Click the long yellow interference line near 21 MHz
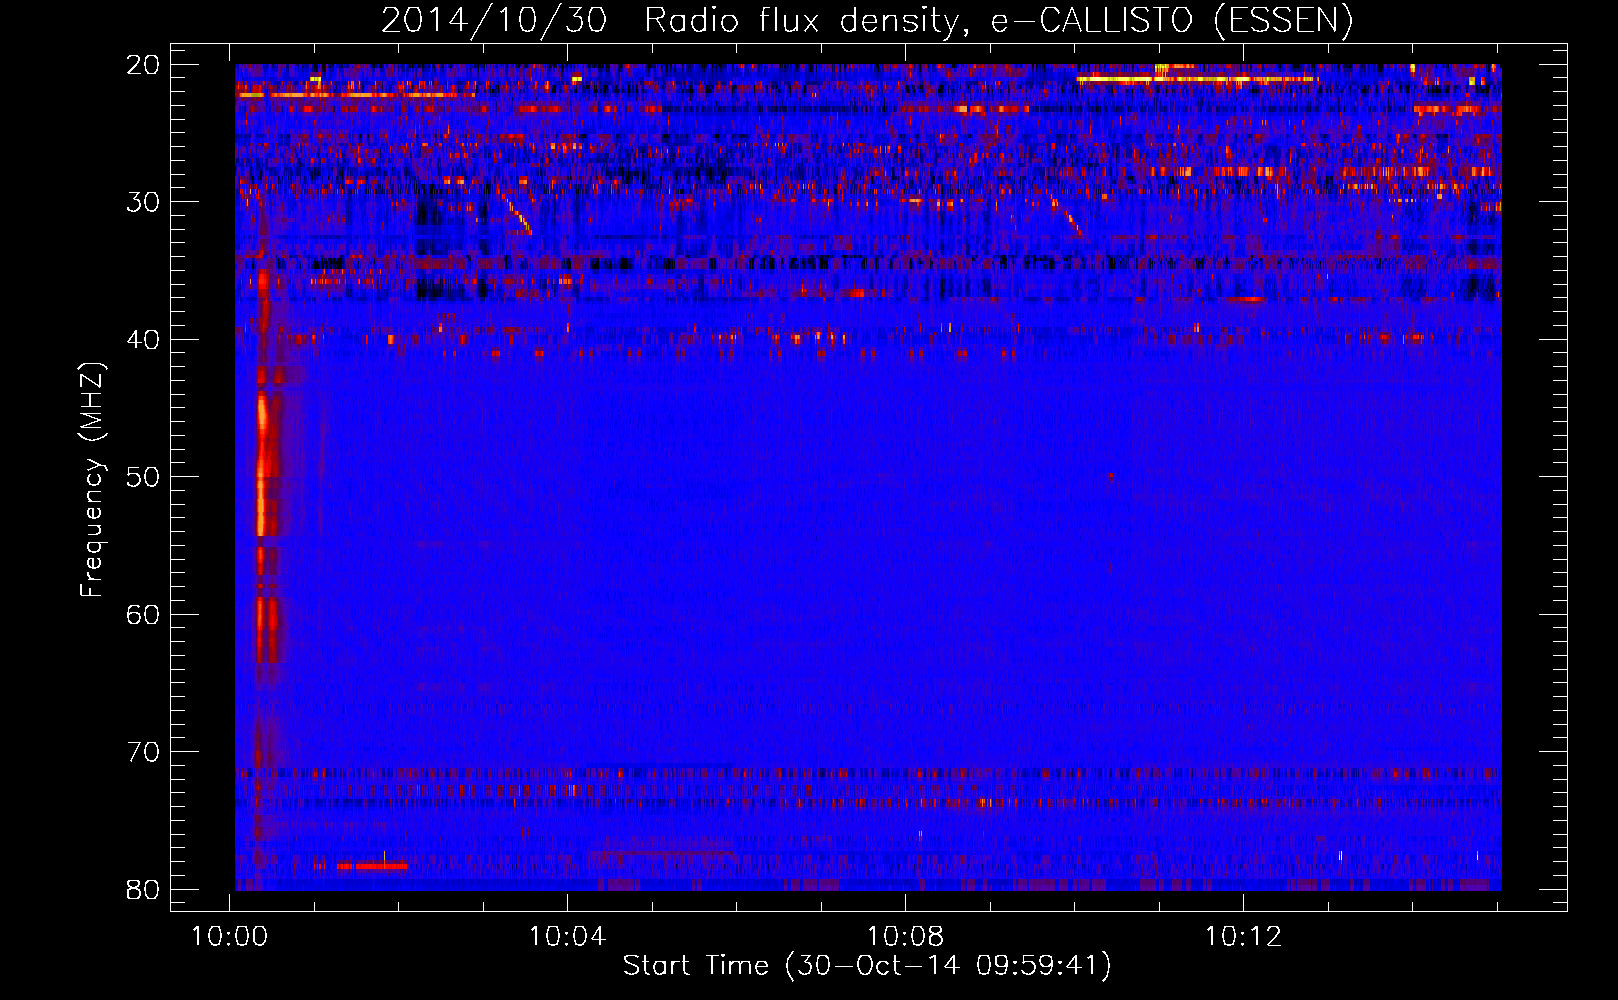The width and height of the screenshot is (1618, 1000). (1196, 78)
